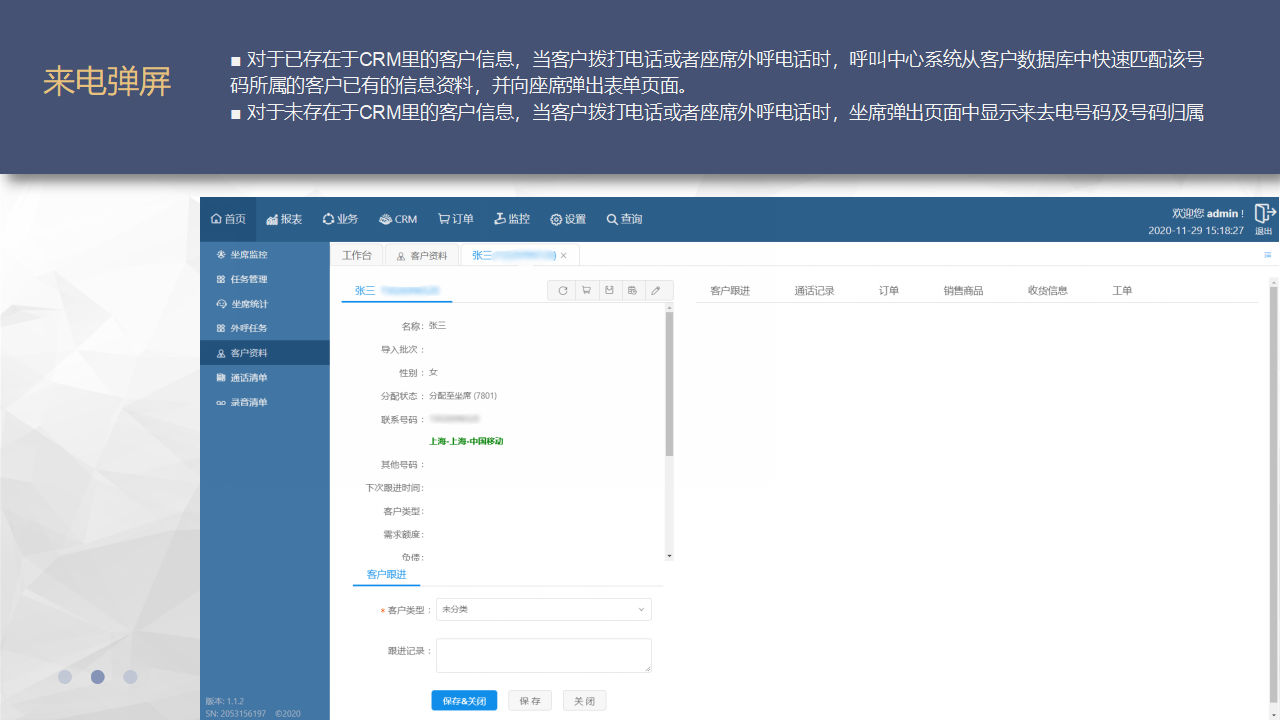
Task: Switch to the 张三 customer page tab
Action: tap(520, 255)
